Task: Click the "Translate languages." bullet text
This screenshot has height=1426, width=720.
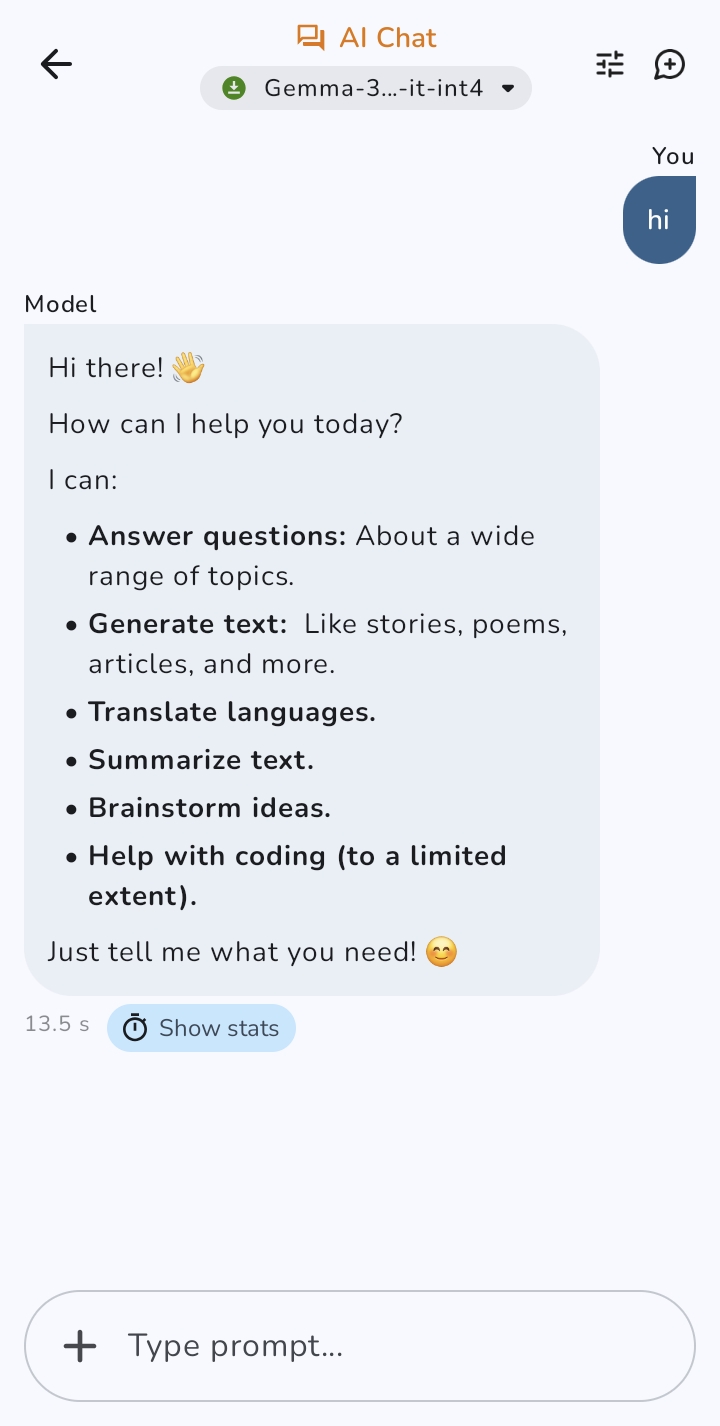Action: 232,712
